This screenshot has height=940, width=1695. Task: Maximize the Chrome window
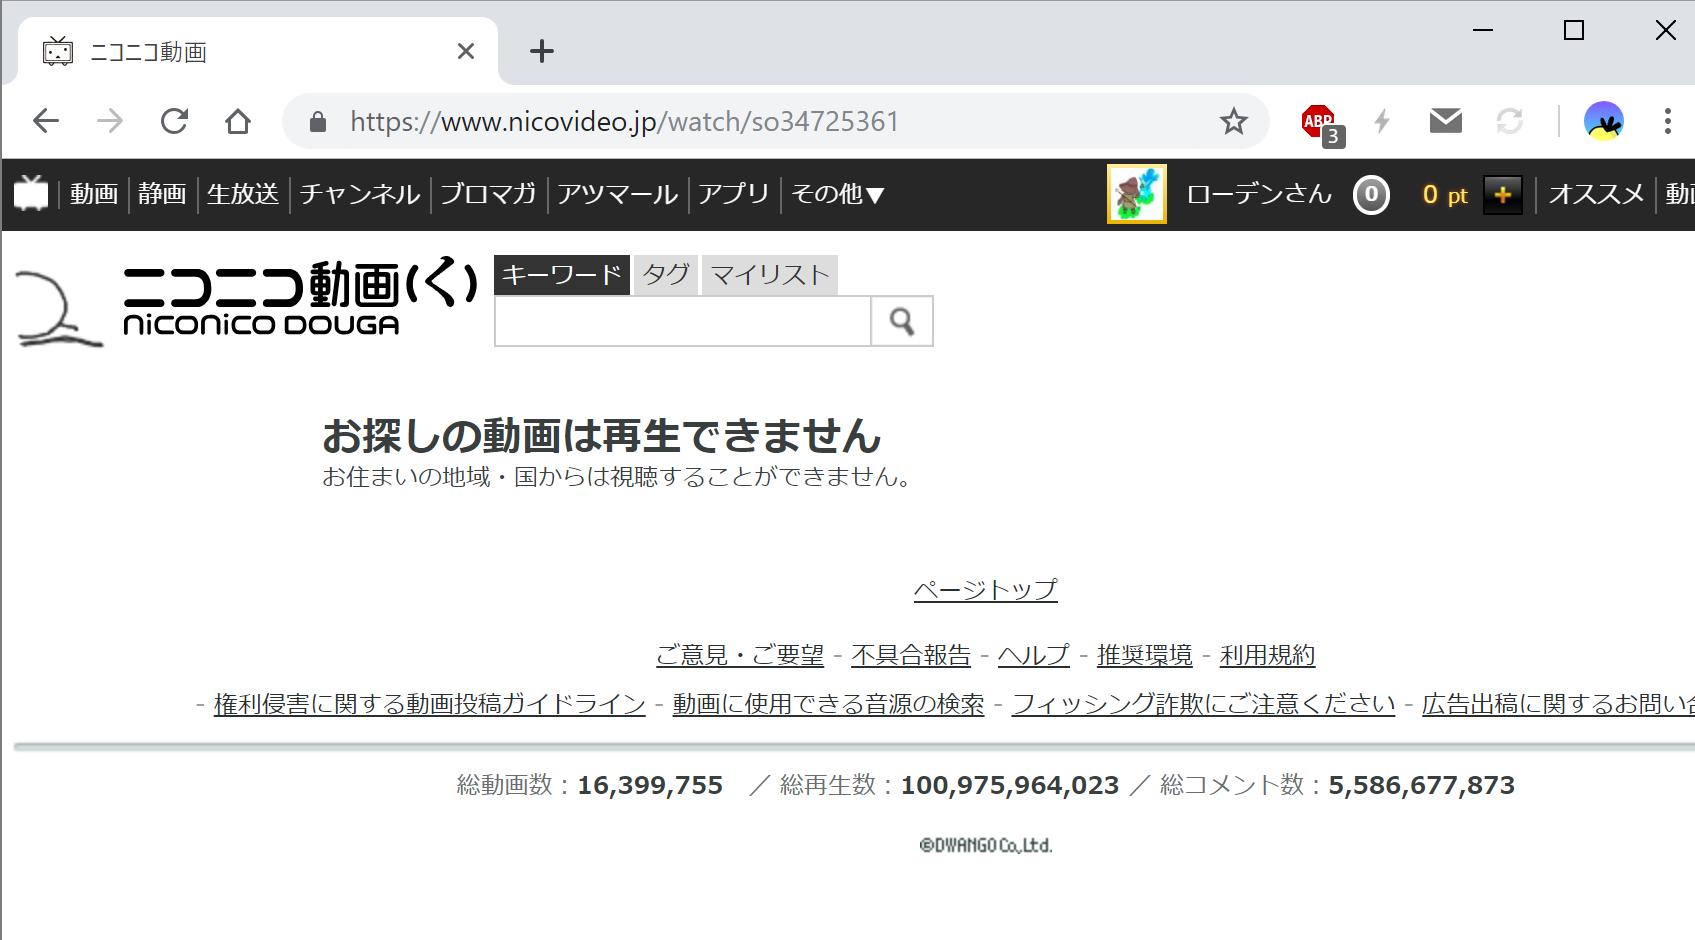point(1574,30)
